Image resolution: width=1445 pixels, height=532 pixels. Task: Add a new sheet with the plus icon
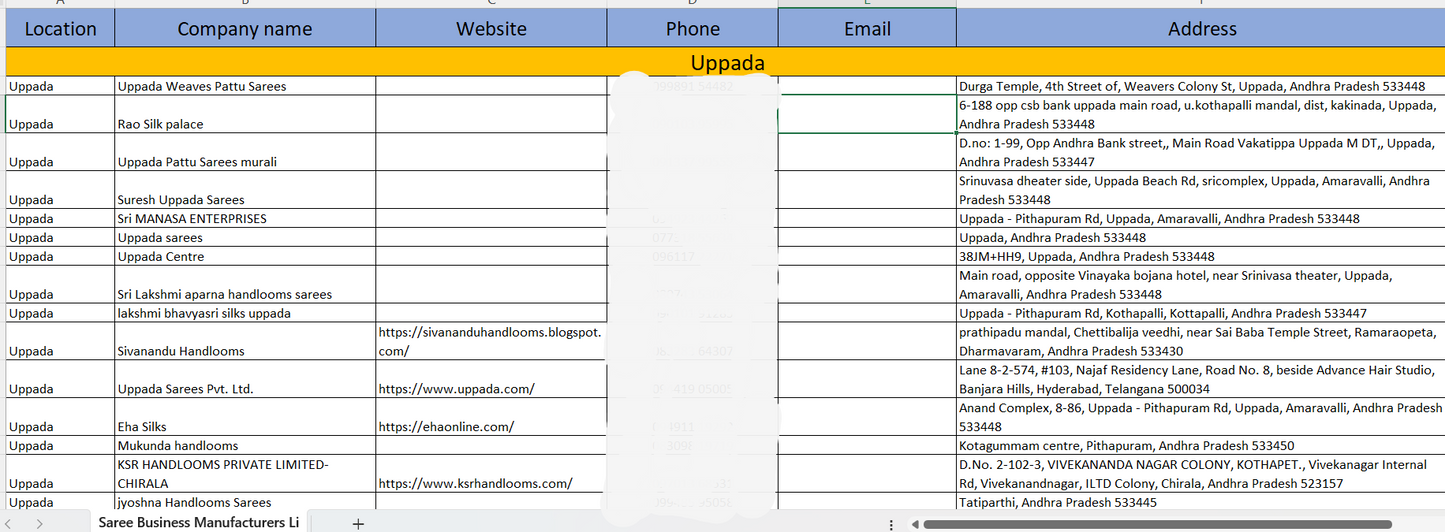tap(358, 523)
